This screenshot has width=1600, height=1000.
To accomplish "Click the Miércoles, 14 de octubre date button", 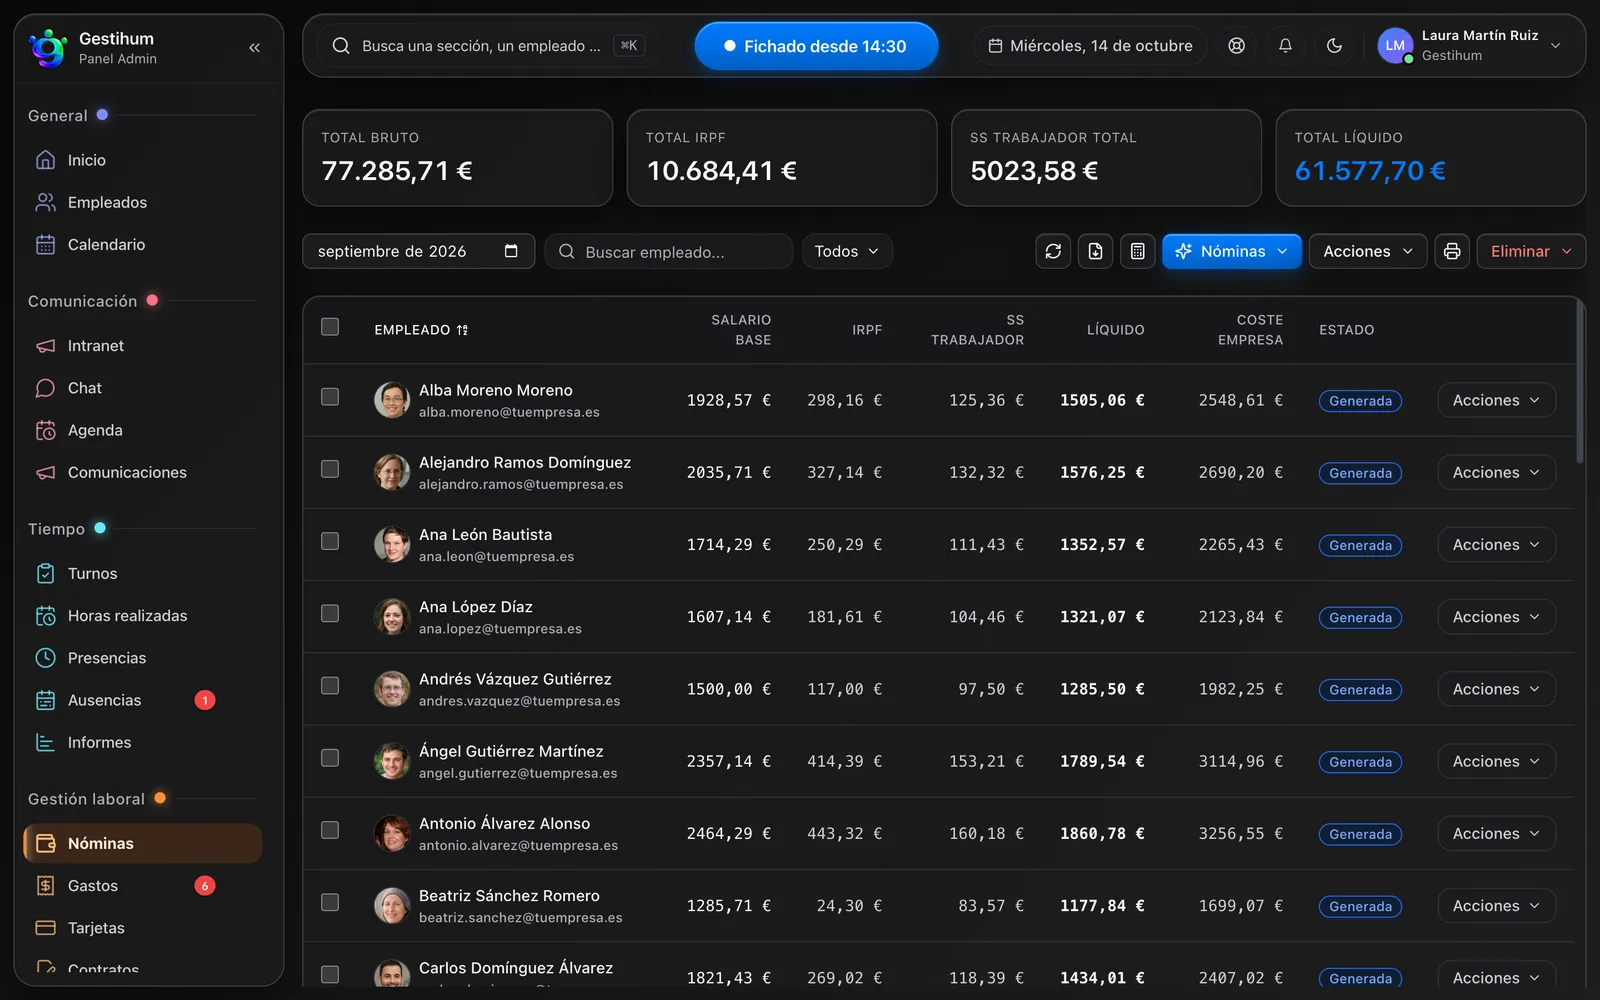I will (1090, 46).
